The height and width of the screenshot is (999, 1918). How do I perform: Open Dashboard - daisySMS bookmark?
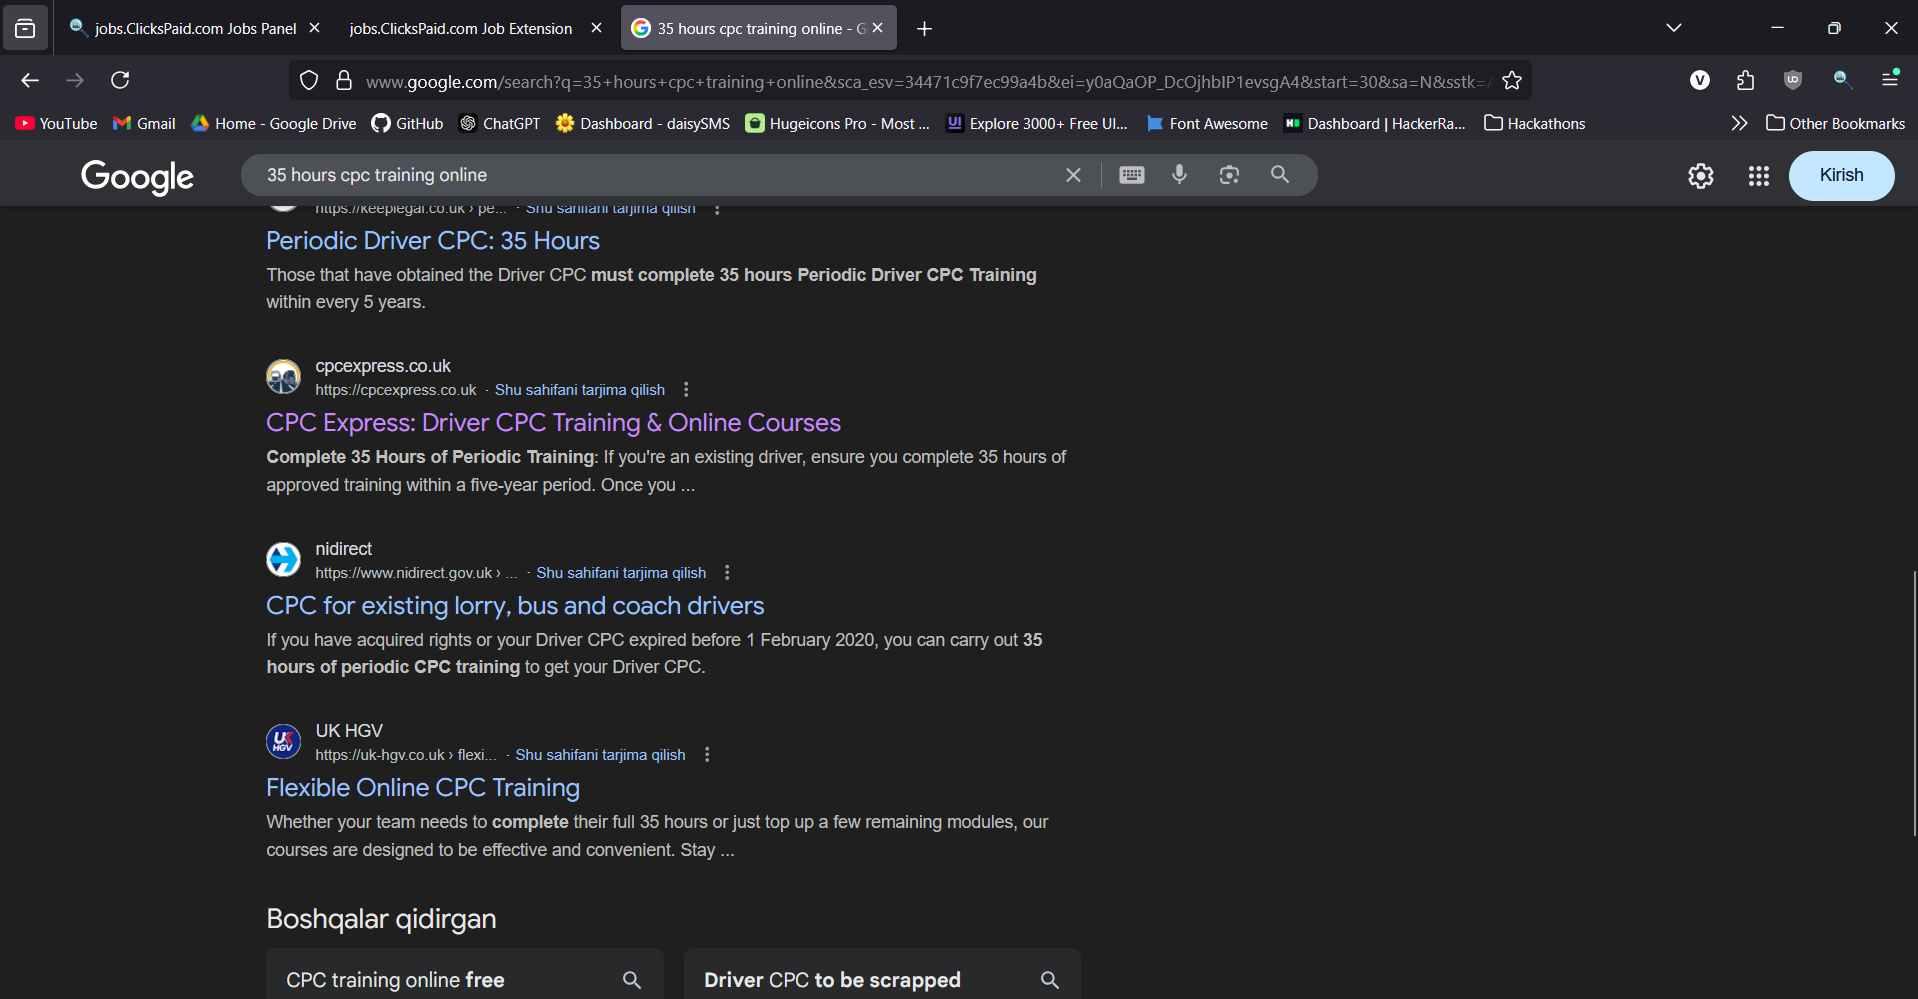tap(643, 123)
